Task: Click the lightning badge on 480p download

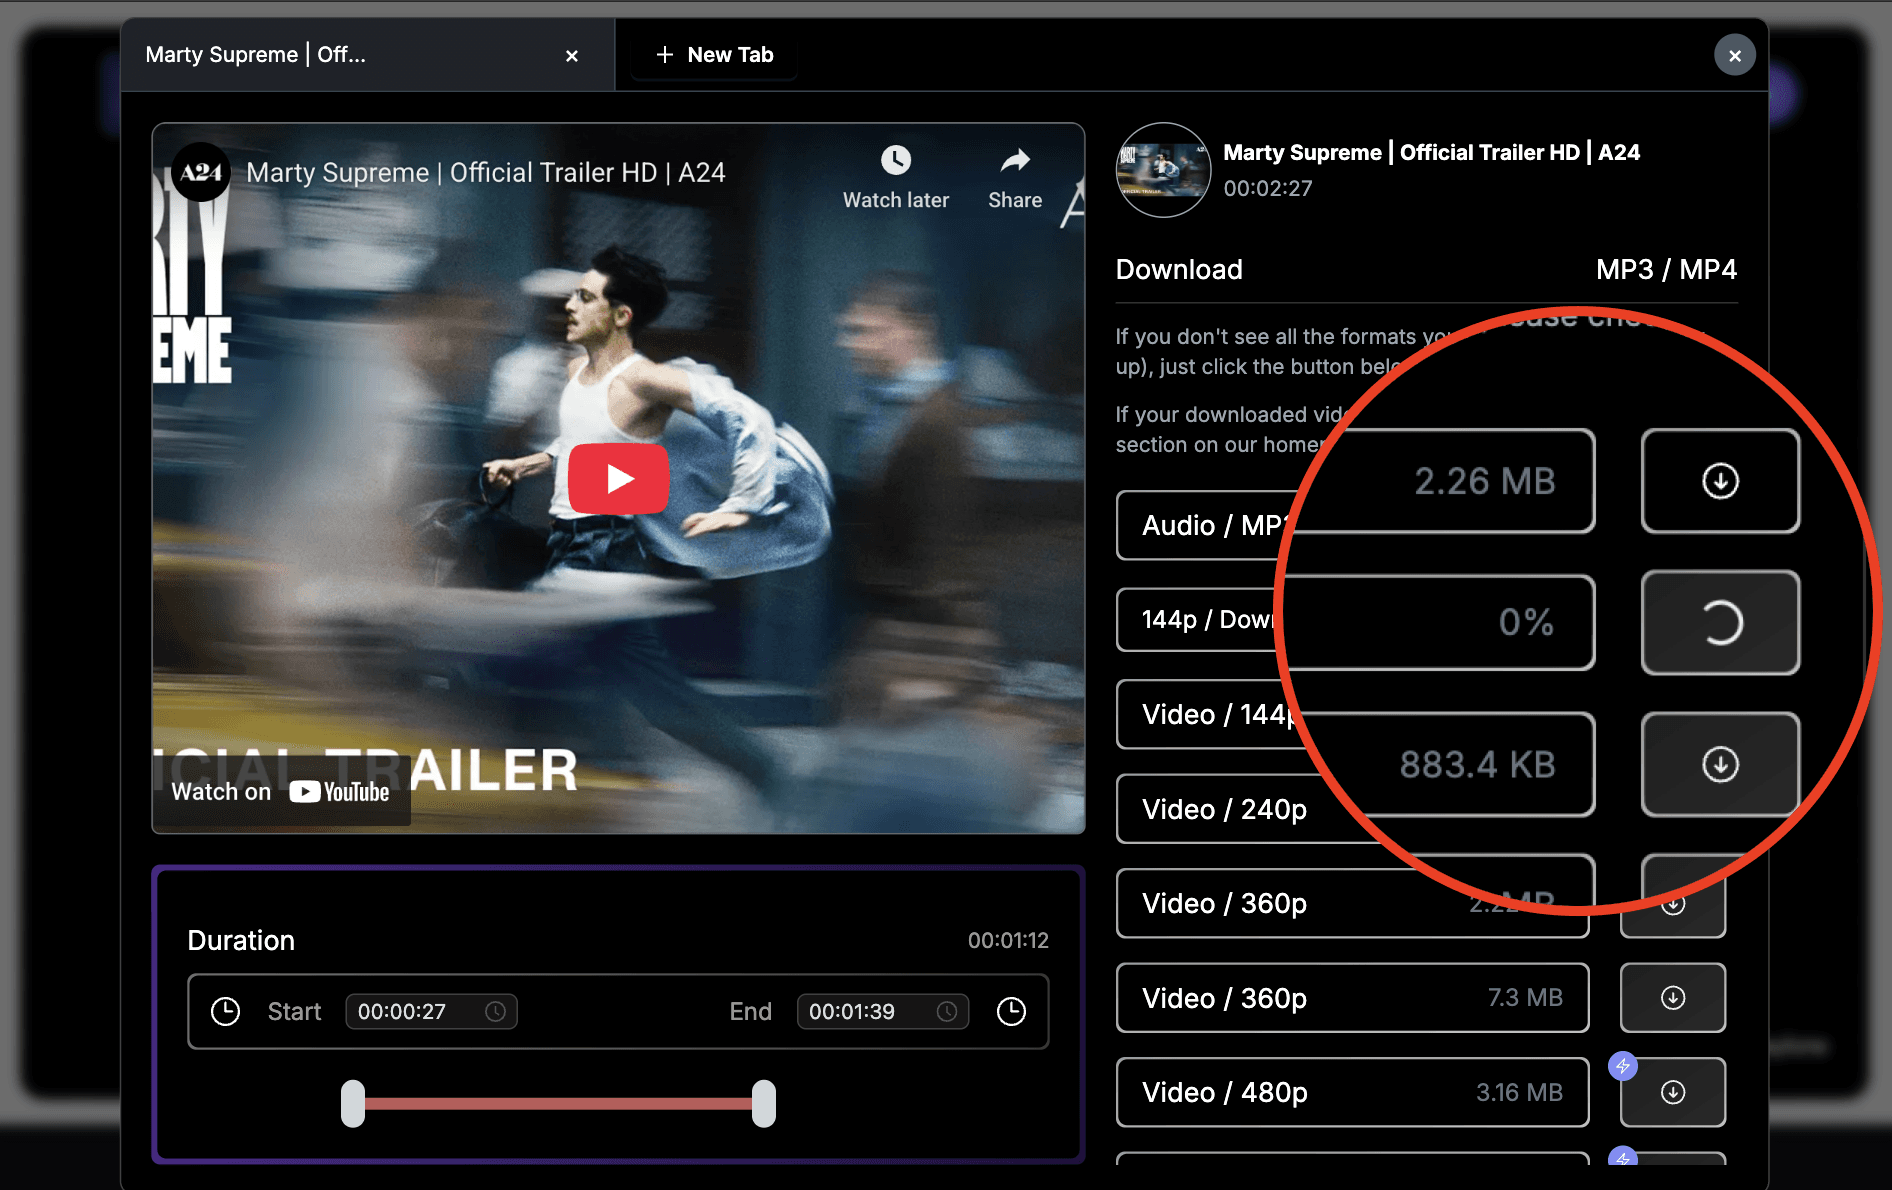Action: [1623, 1066]
